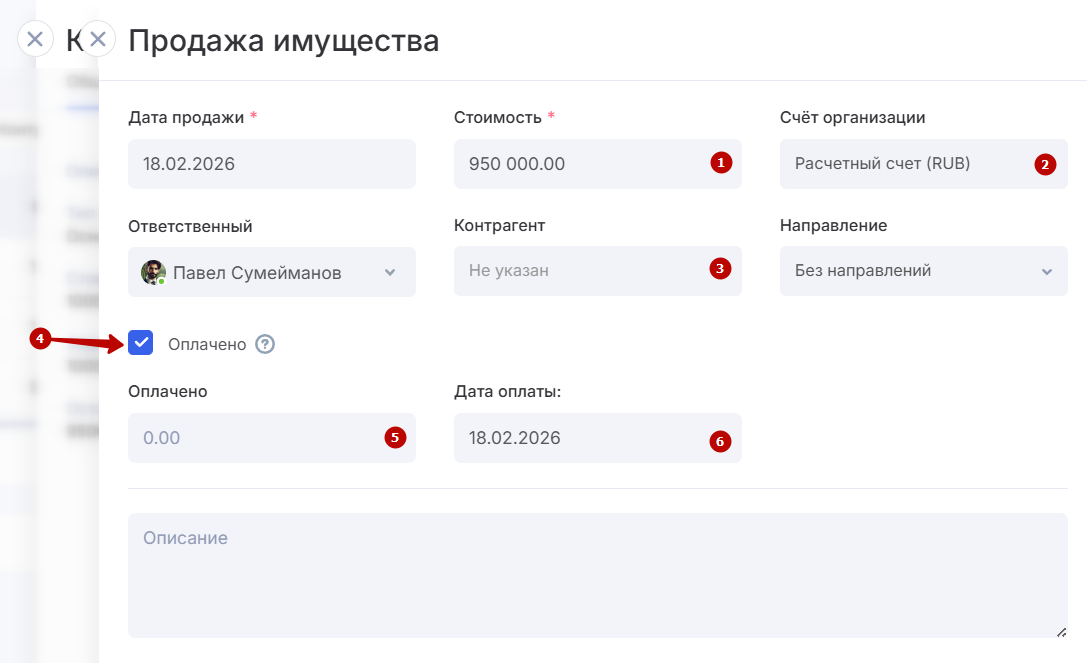Click the red marker numbered 3
The image size is (1087, 663).
coord(719,268)
